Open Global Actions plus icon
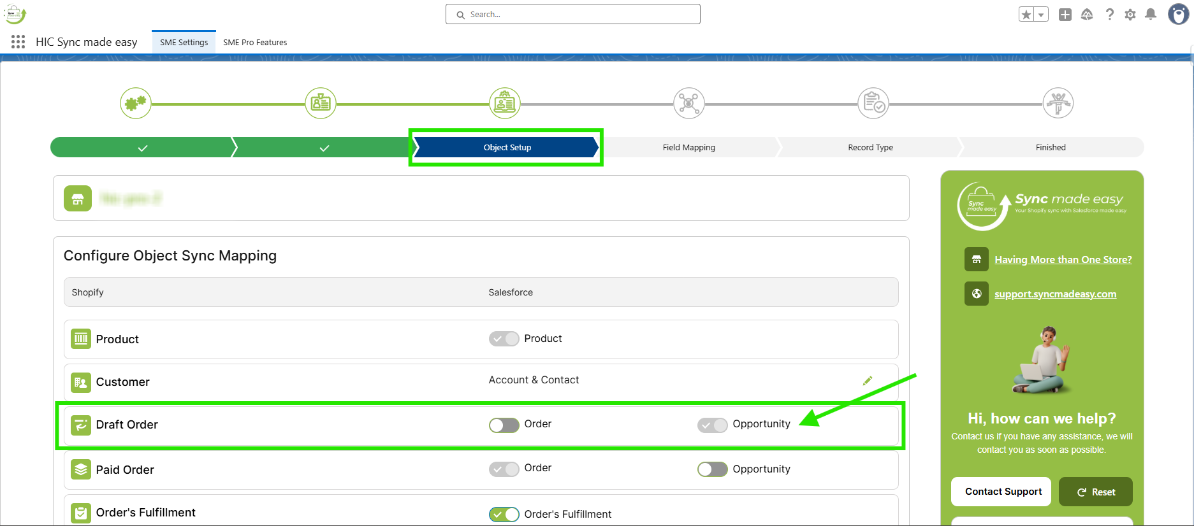The height and width of the screenshot is (526, 1194). click(1065, 14)
